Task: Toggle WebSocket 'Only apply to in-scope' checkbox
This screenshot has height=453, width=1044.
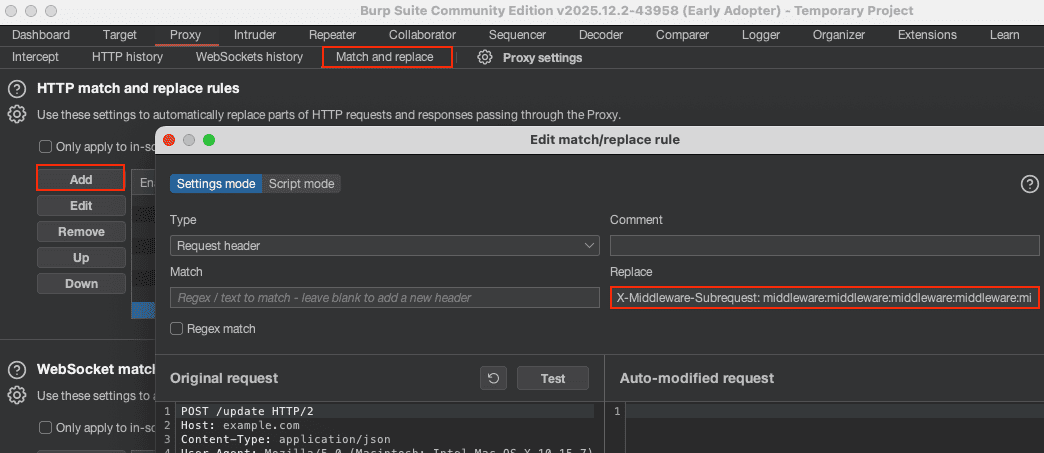Action: pyautogui.click(x=45, y=428)
